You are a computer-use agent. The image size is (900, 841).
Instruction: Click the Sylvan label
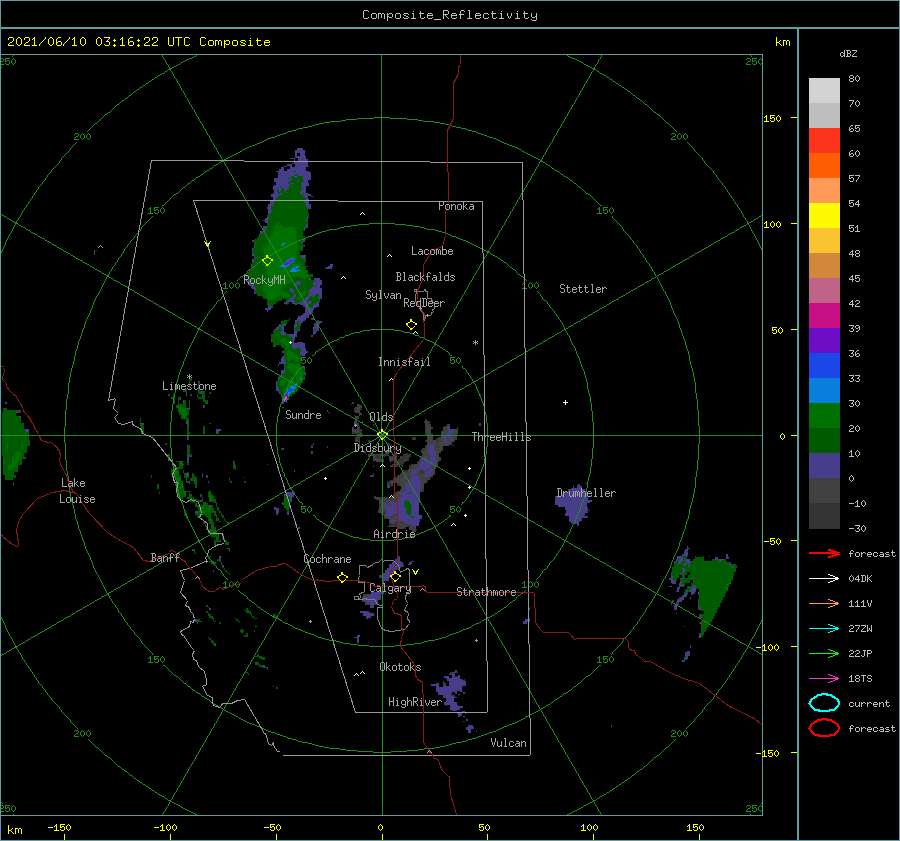(x=383, y=295)
